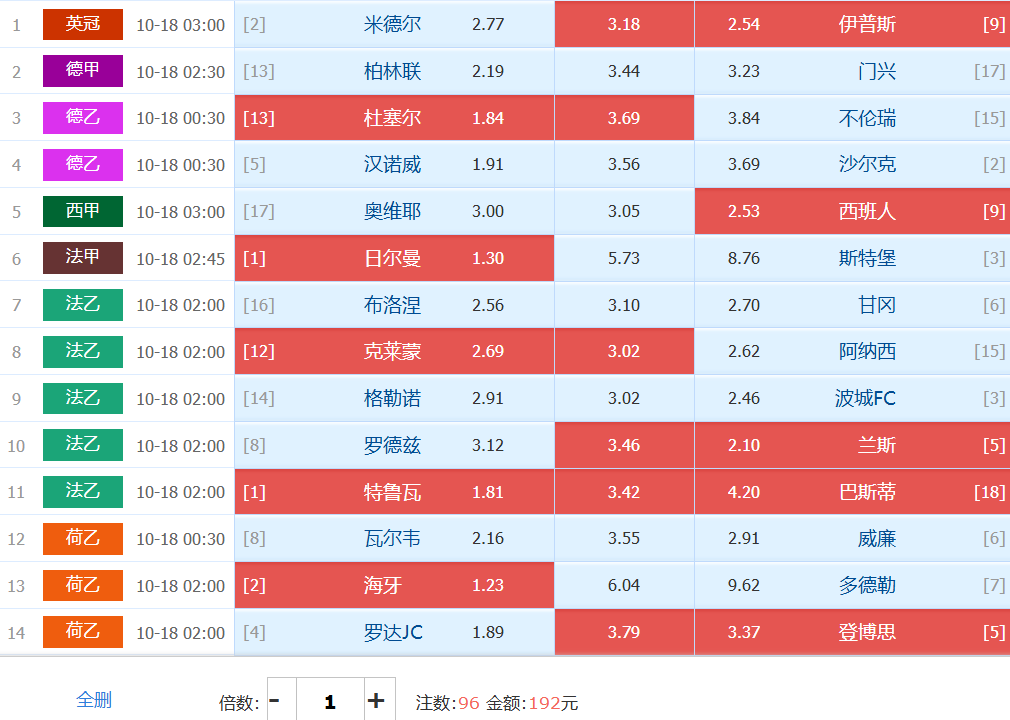Click 全删 to clear all selections
Image resolution: width=1010 pixels, height=720 pixels.
coord(94,700)
